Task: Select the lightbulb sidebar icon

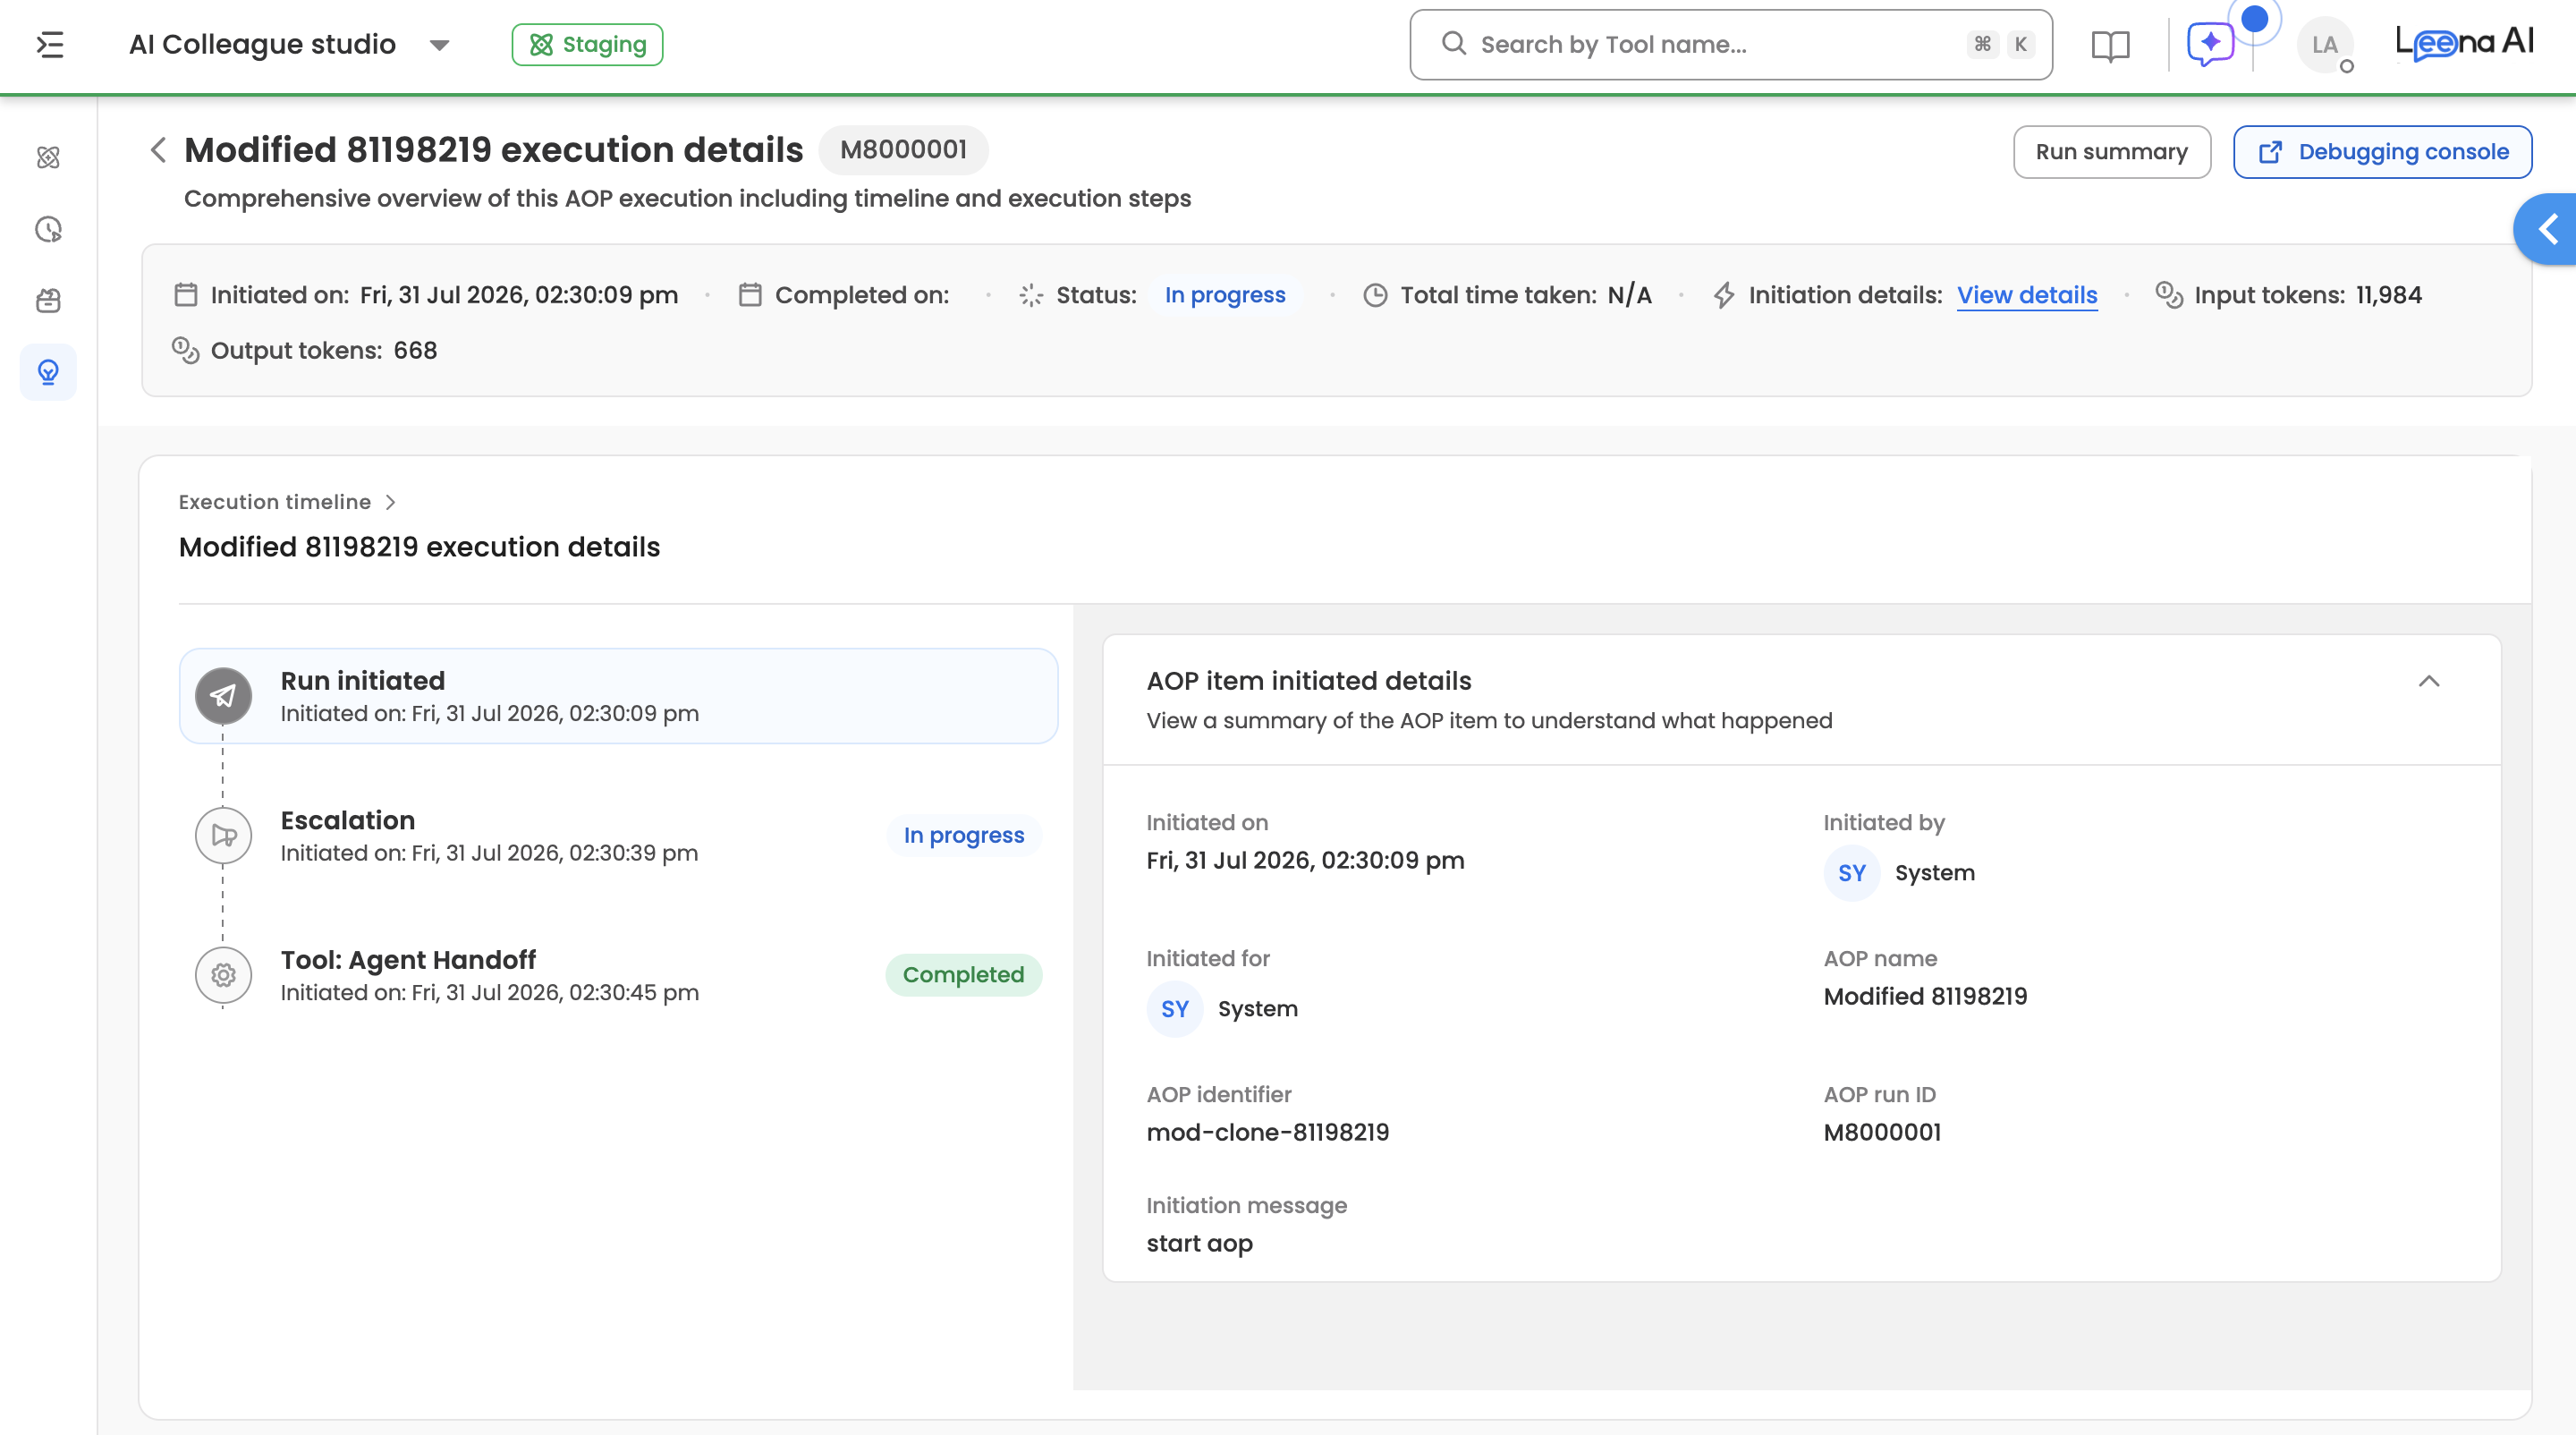Action: (48, 372)
